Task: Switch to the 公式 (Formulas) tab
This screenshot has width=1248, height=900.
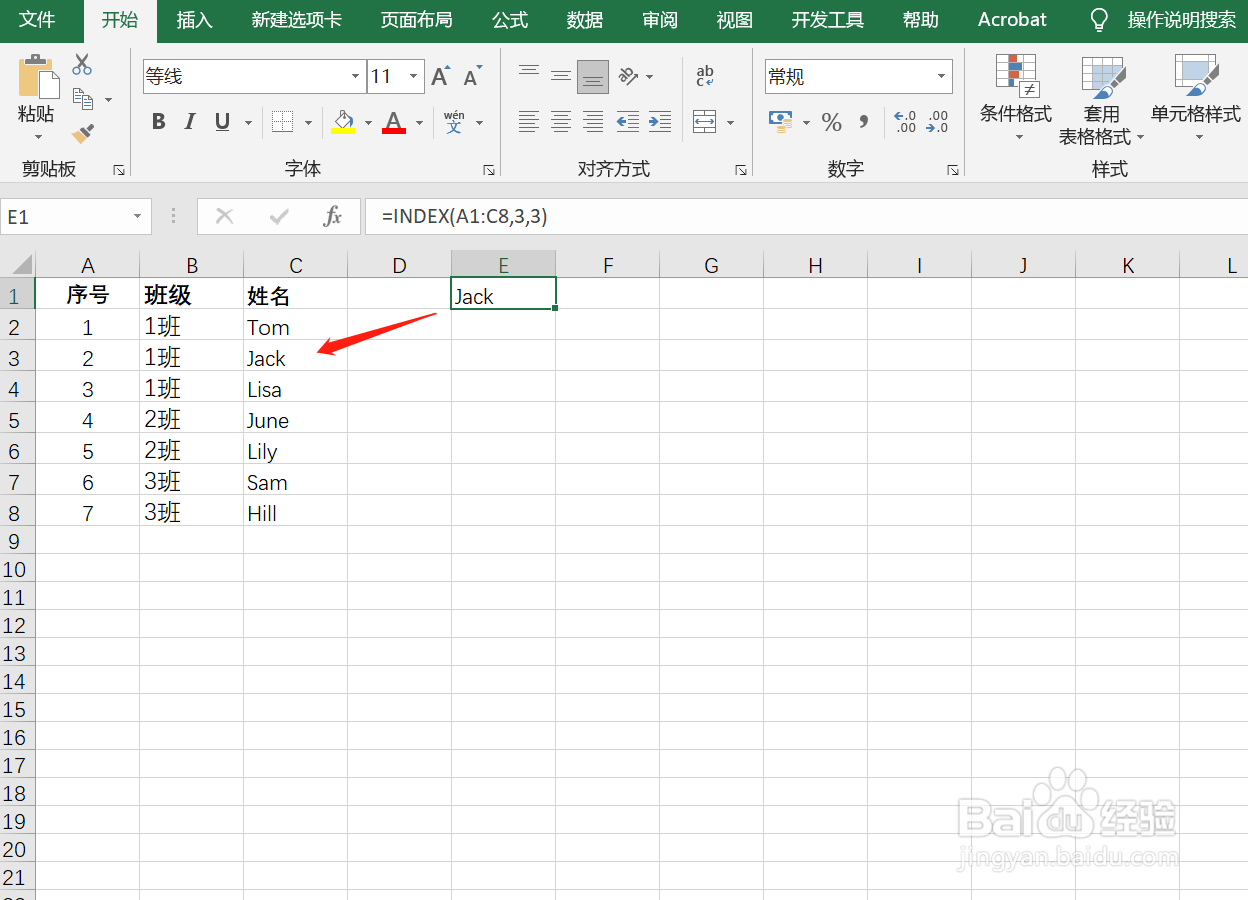Action: click(x=510, y=20)
